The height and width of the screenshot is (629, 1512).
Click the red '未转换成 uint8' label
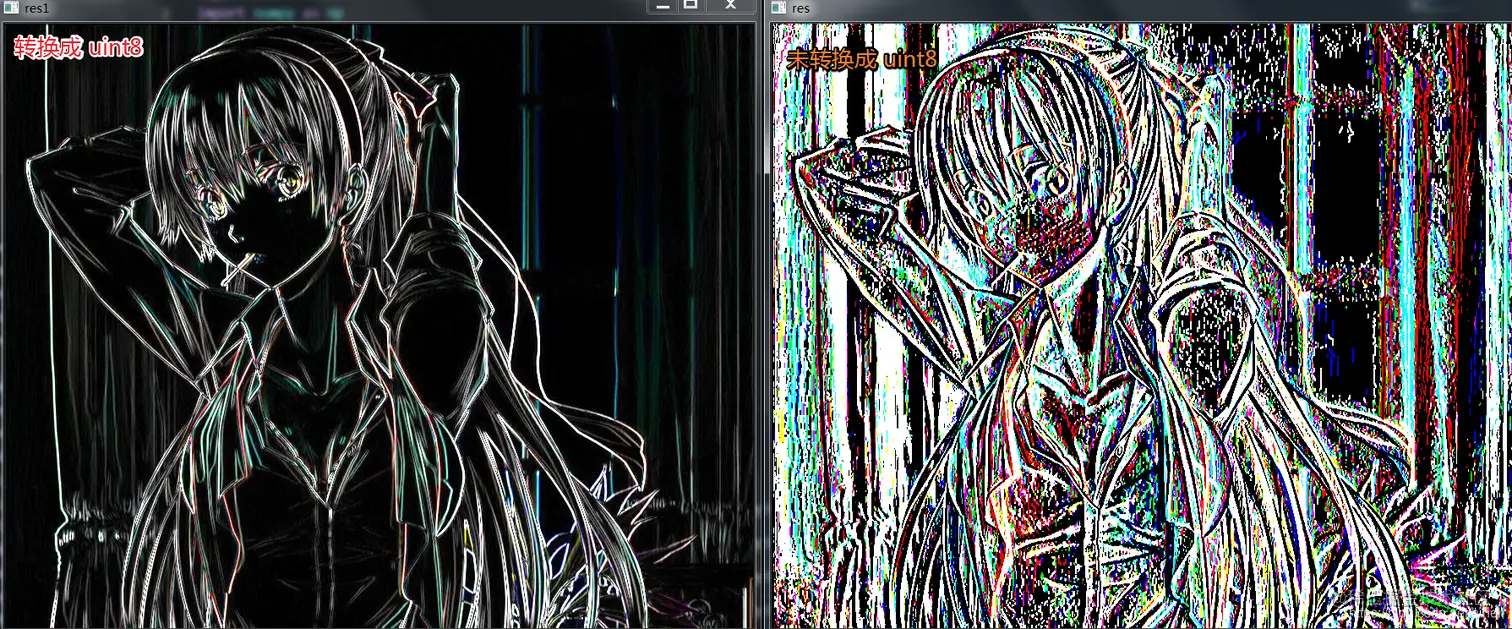coord(862,59)
